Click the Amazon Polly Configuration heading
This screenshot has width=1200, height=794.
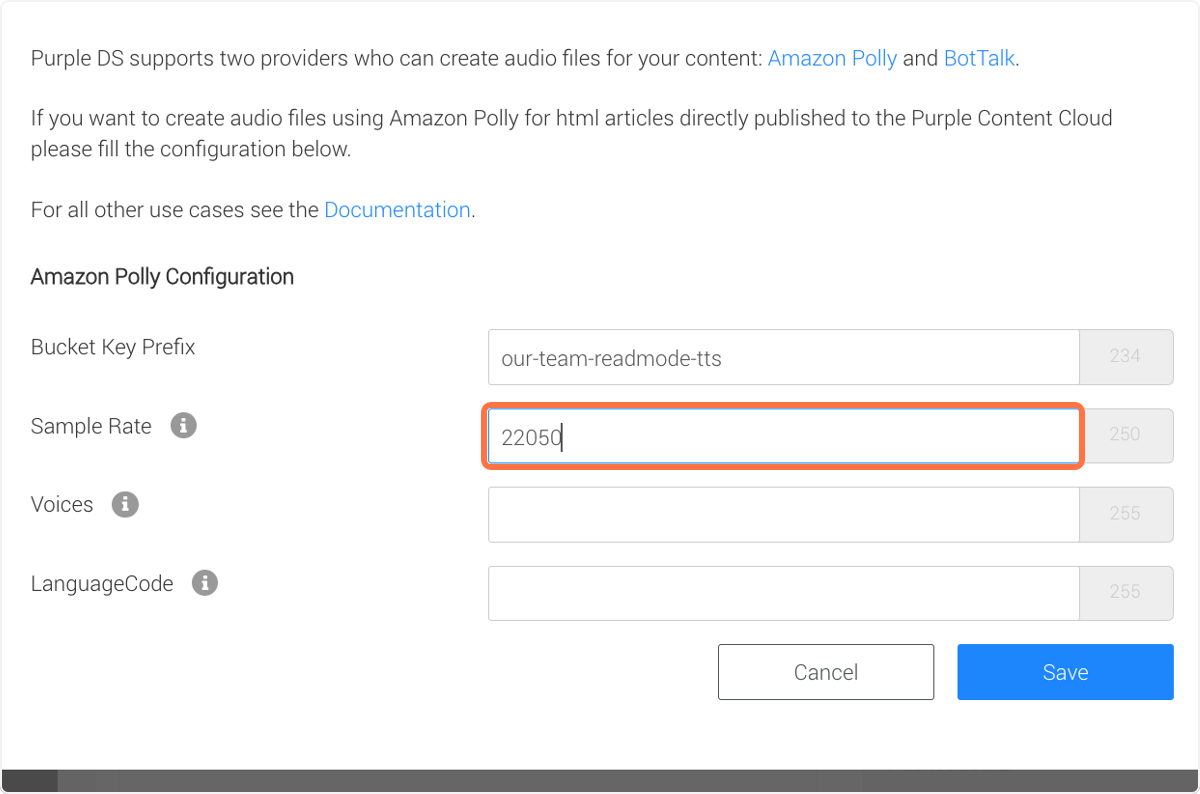coord(162,277)
